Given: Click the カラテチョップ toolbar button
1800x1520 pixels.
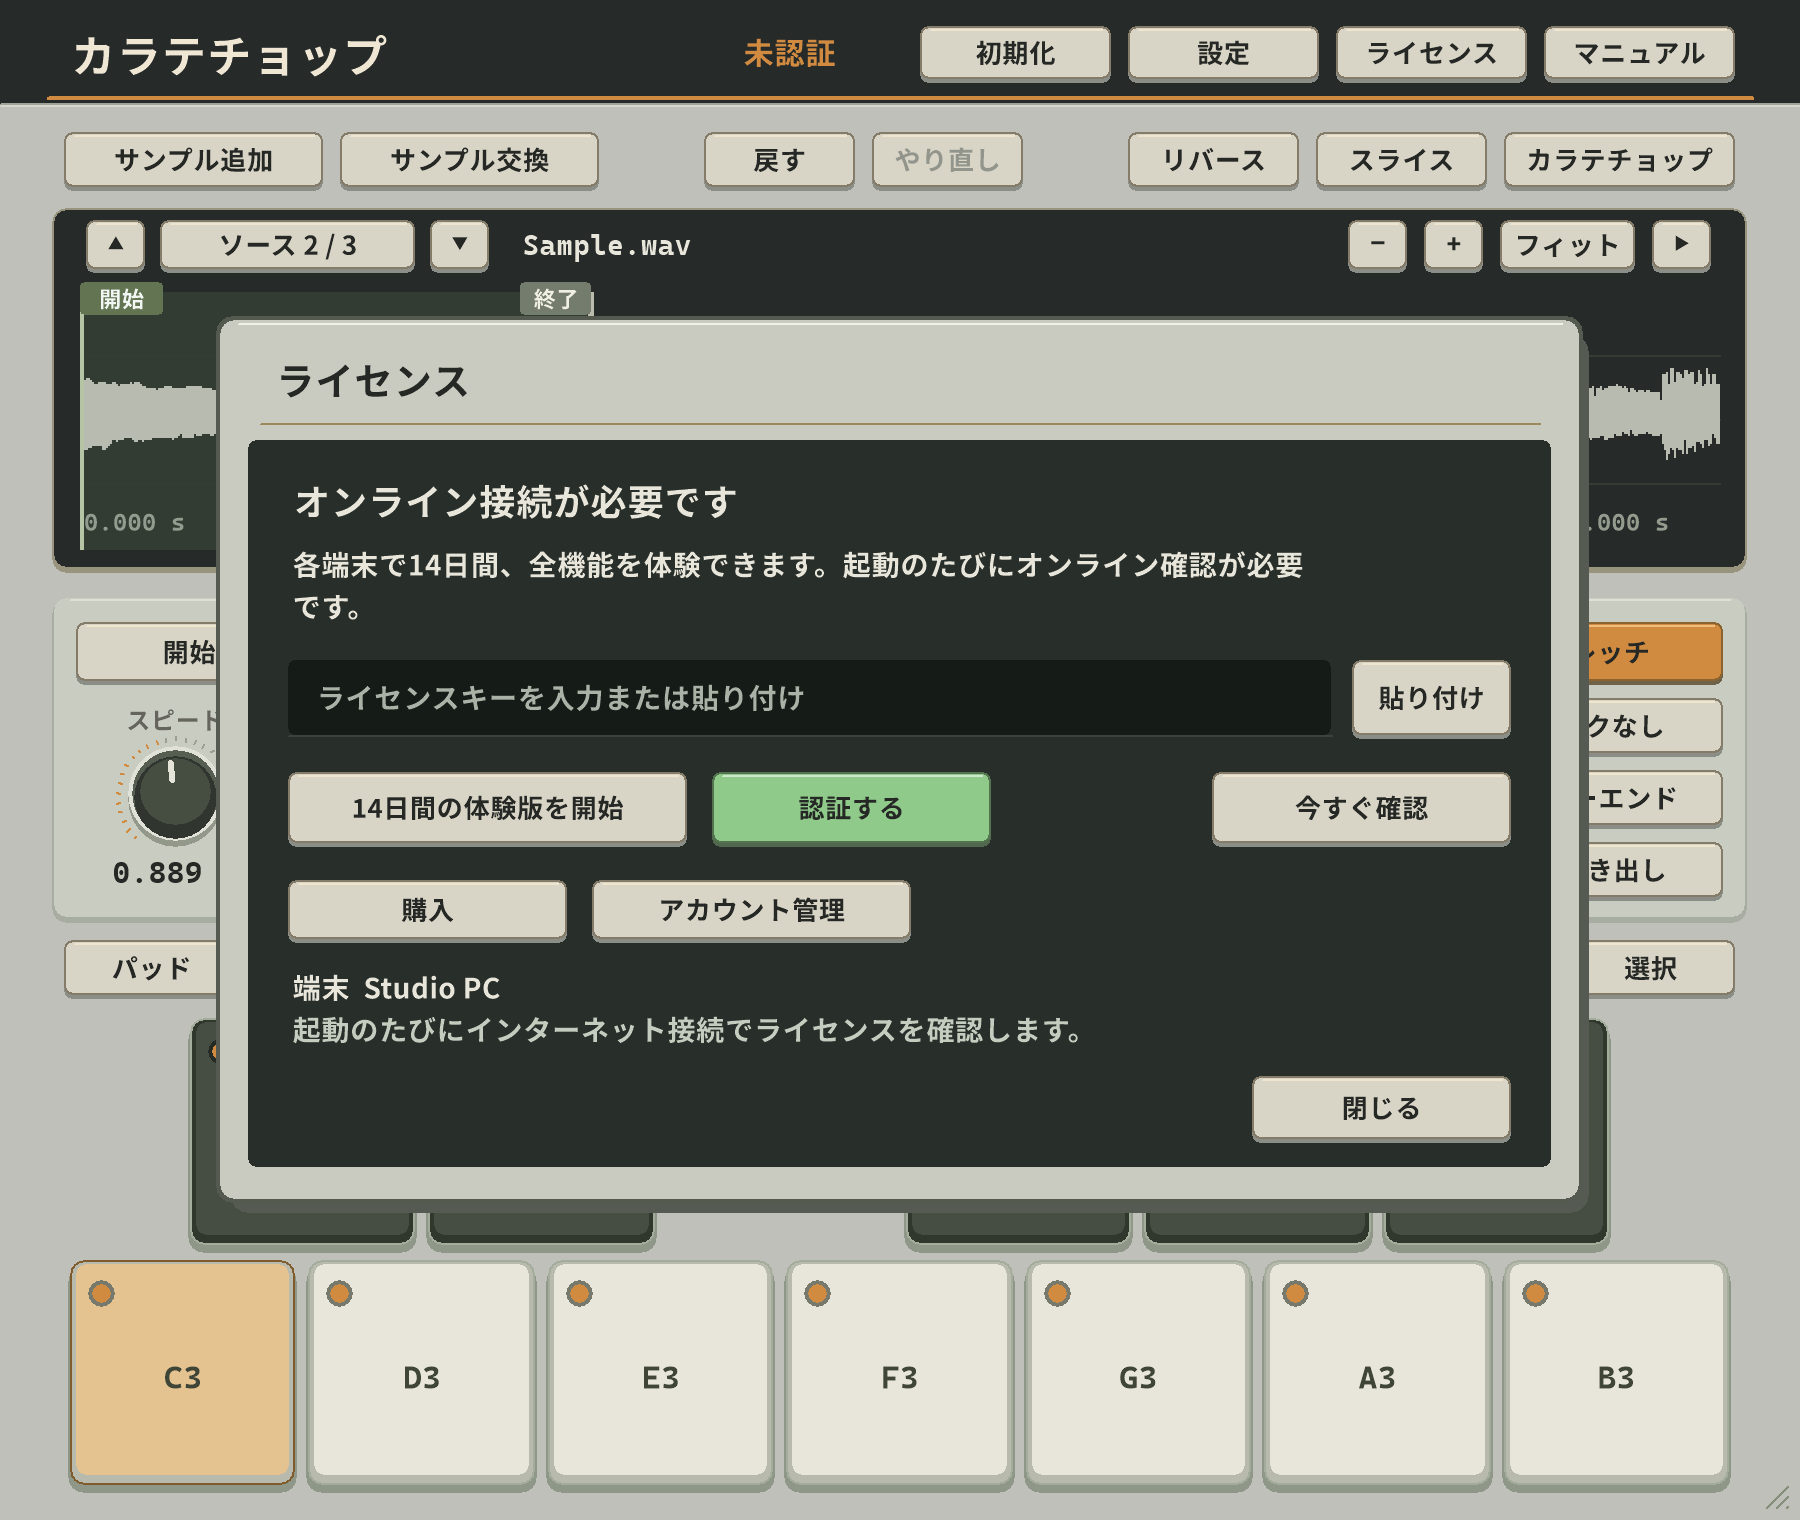Looking at the screenshot, I should tap(1619, 160).
